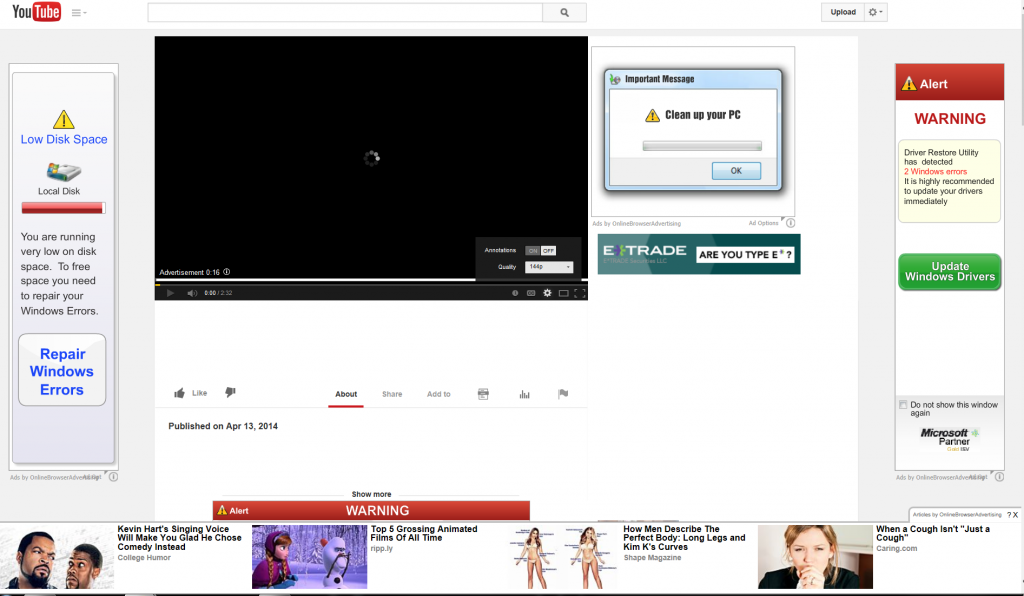Click the magnifier search button

[564, 12]
